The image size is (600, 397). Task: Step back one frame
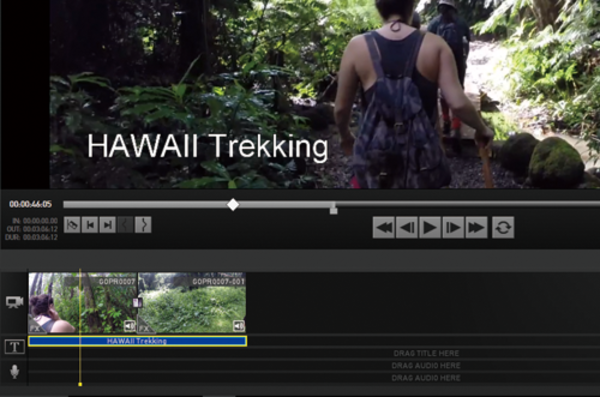[x=407, y=227]
